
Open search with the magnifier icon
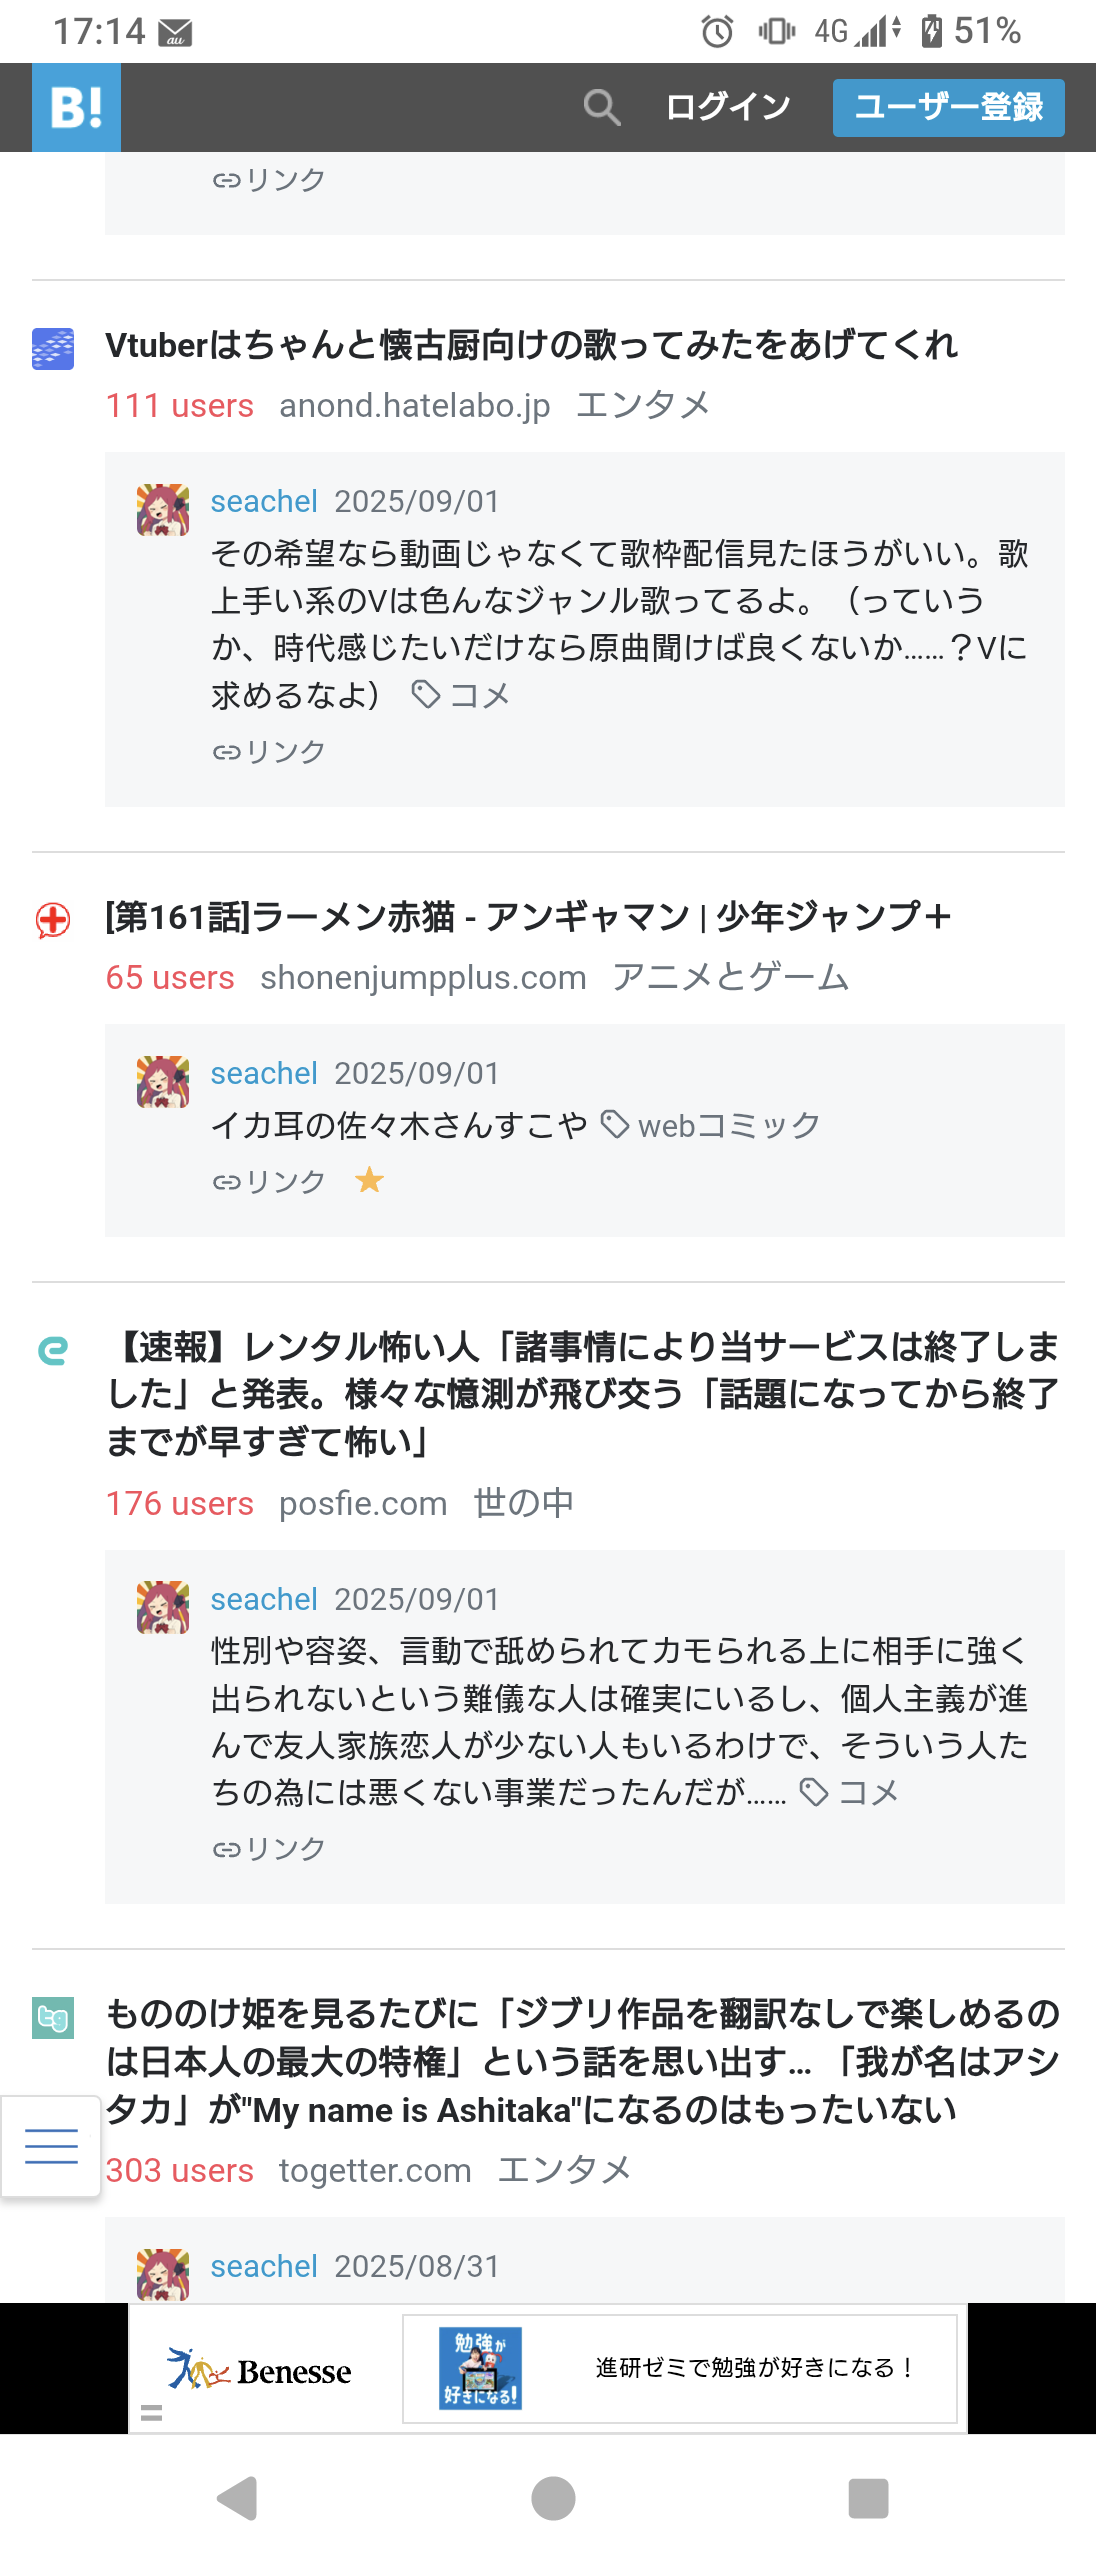pos(601,107)
